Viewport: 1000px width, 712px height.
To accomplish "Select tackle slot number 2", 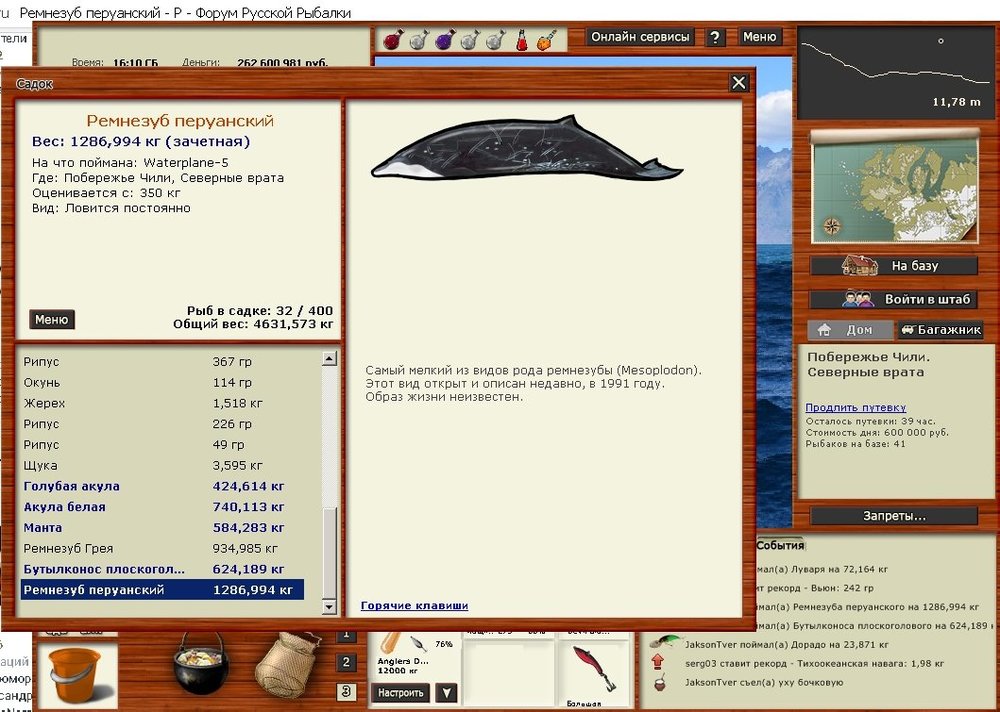I will pos(346,662).
